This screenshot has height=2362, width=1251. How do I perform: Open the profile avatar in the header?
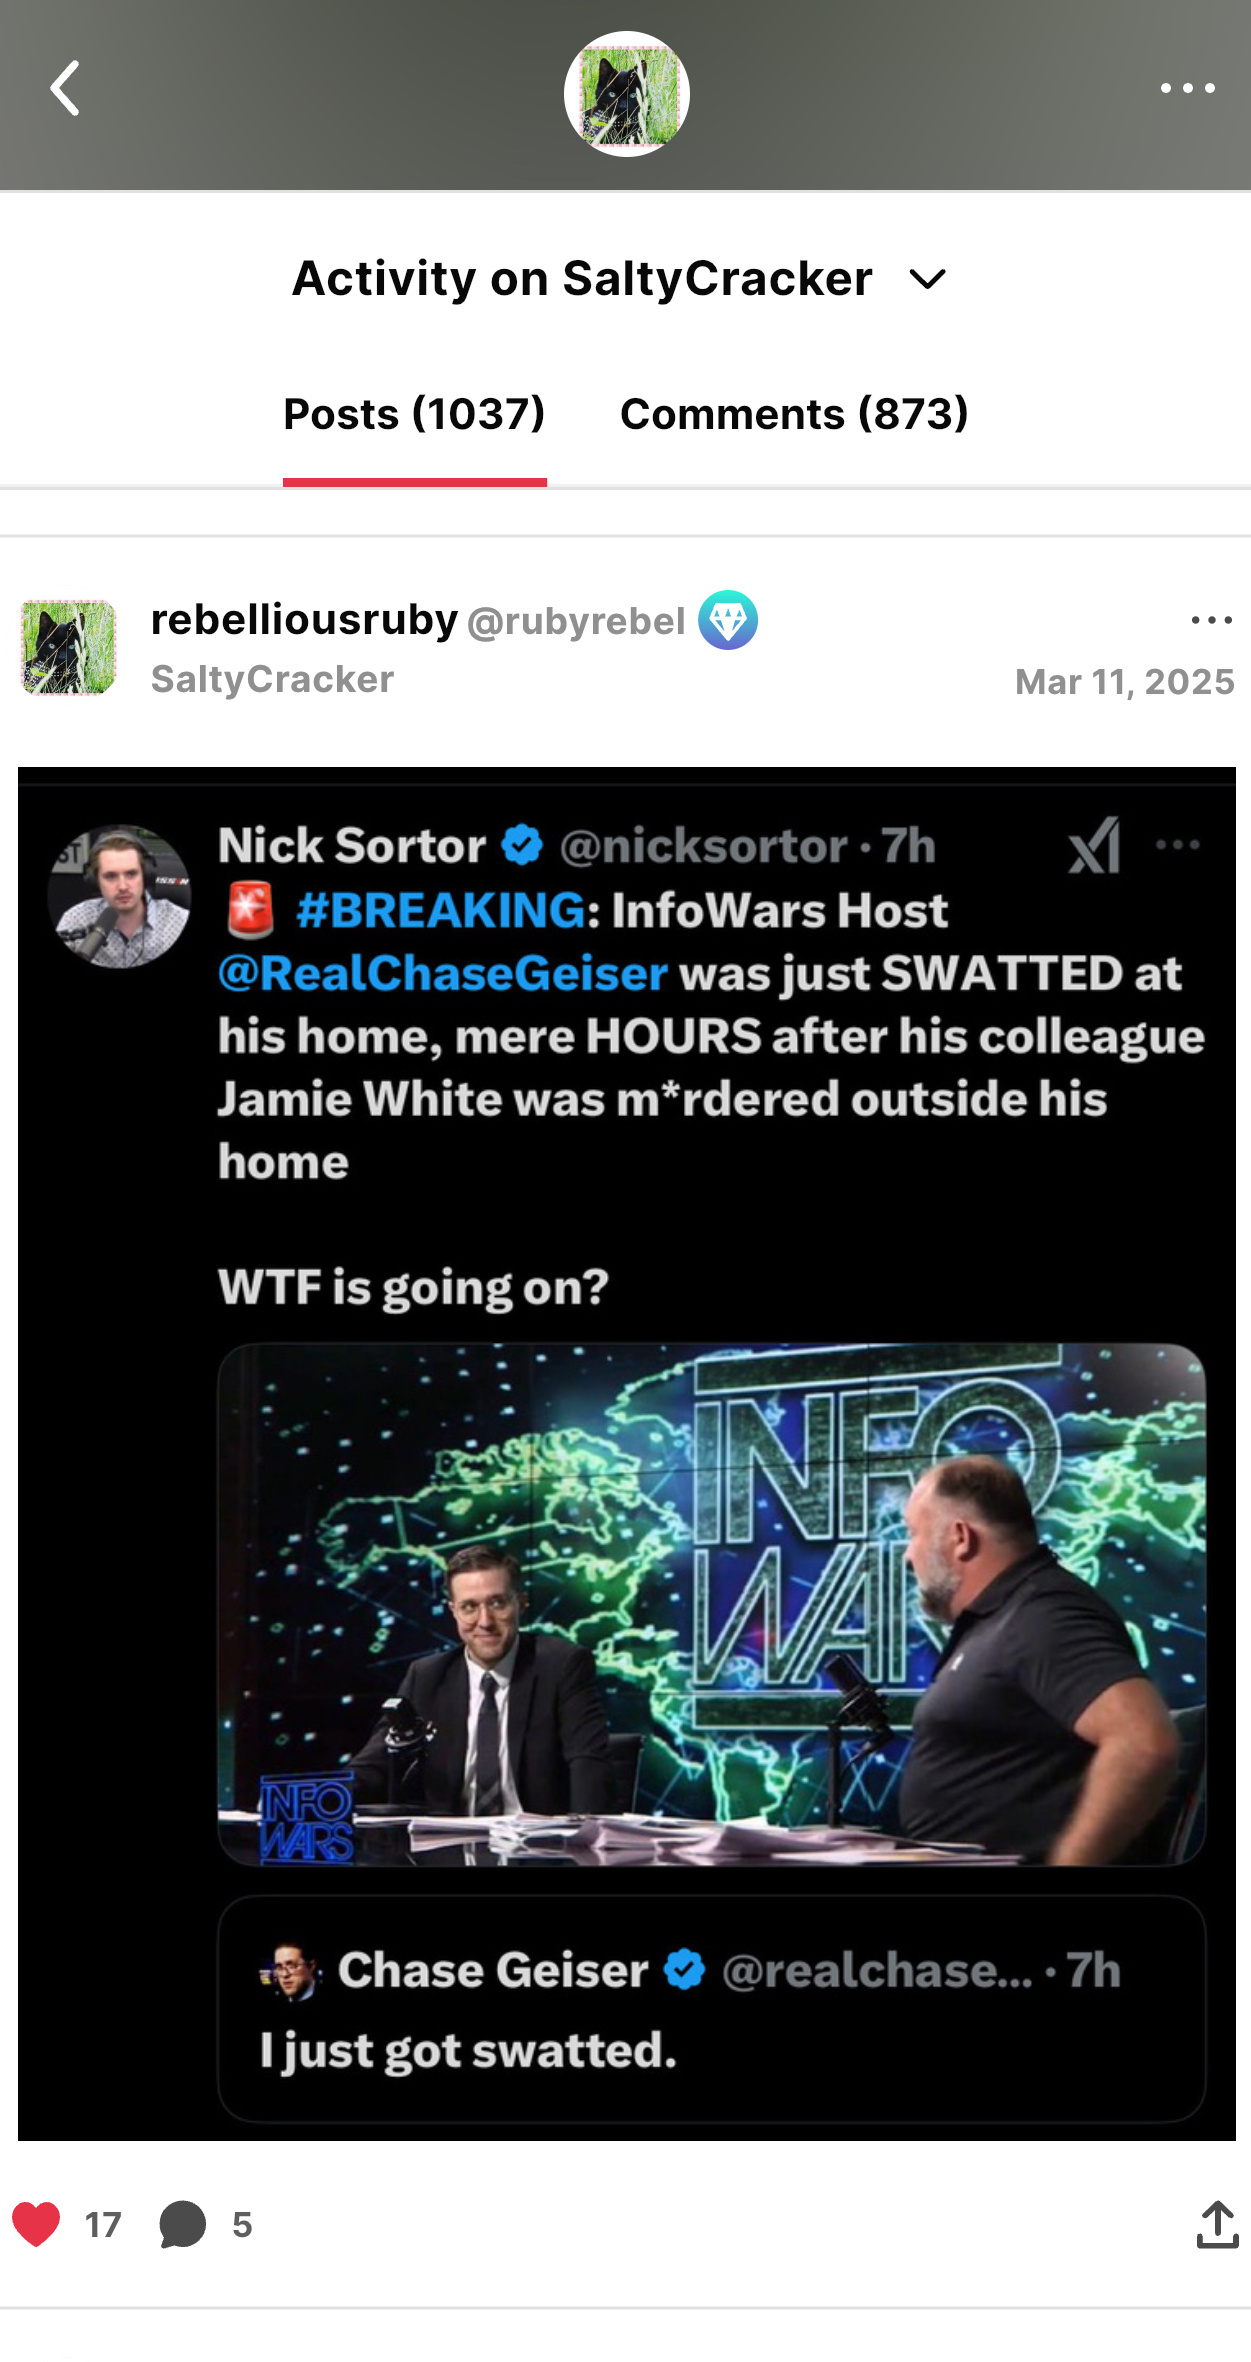pos(627,94)
